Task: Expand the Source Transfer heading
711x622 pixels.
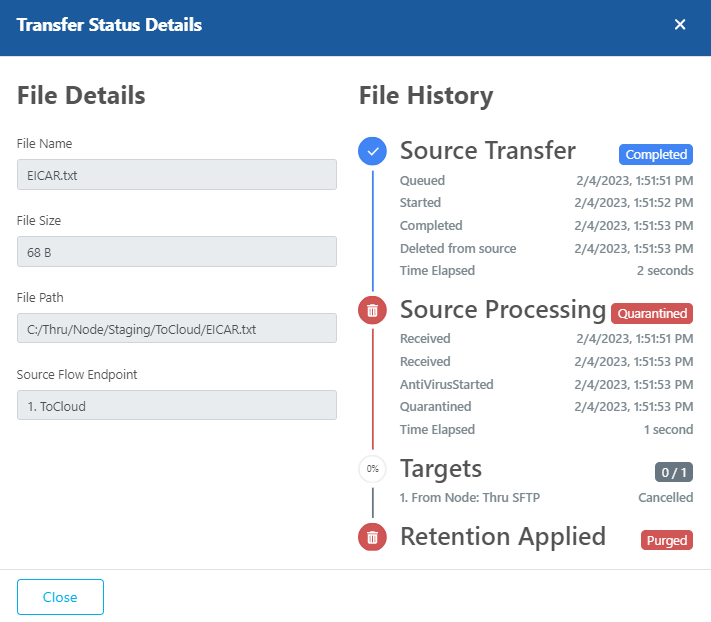Action: (x=488, y=151)
